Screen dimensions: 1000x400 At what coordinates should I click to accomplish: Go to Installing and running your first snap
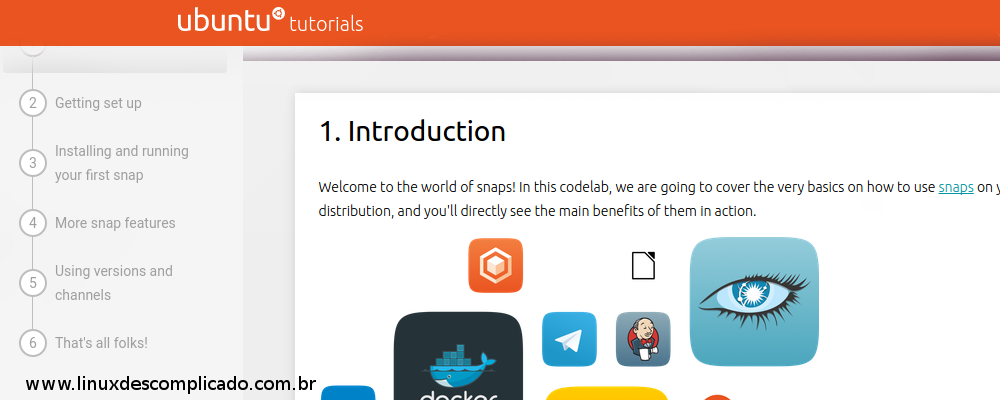click(x=122, y=163)
